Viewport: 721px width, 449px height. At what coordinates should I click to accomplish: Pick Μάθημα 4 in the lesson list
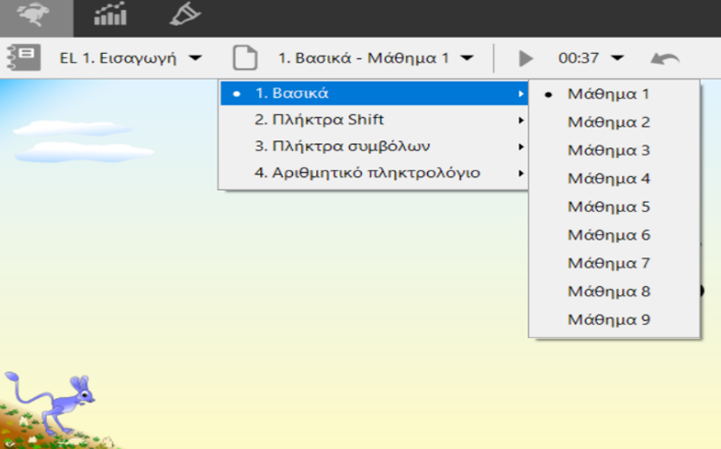[609, 179]
